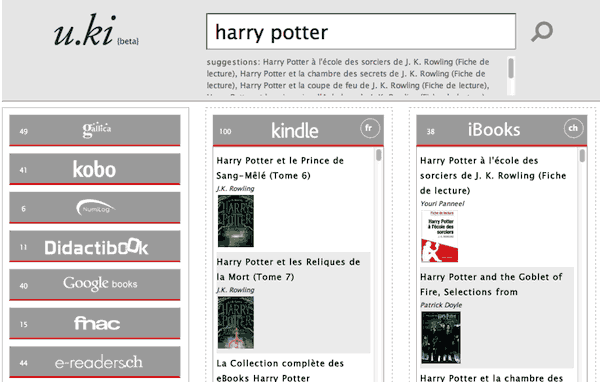
Task: Open Harry Potter à l'école des sorciers title
Action: click(493, 176)
